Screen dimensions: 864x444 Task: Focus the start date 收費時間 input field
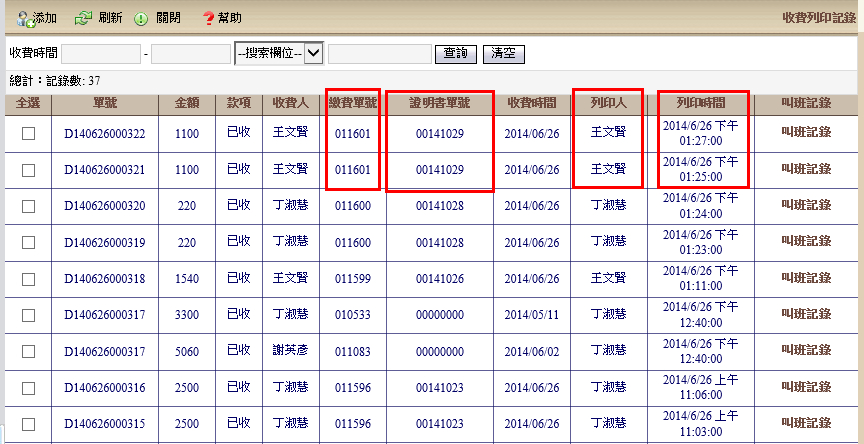101,54
